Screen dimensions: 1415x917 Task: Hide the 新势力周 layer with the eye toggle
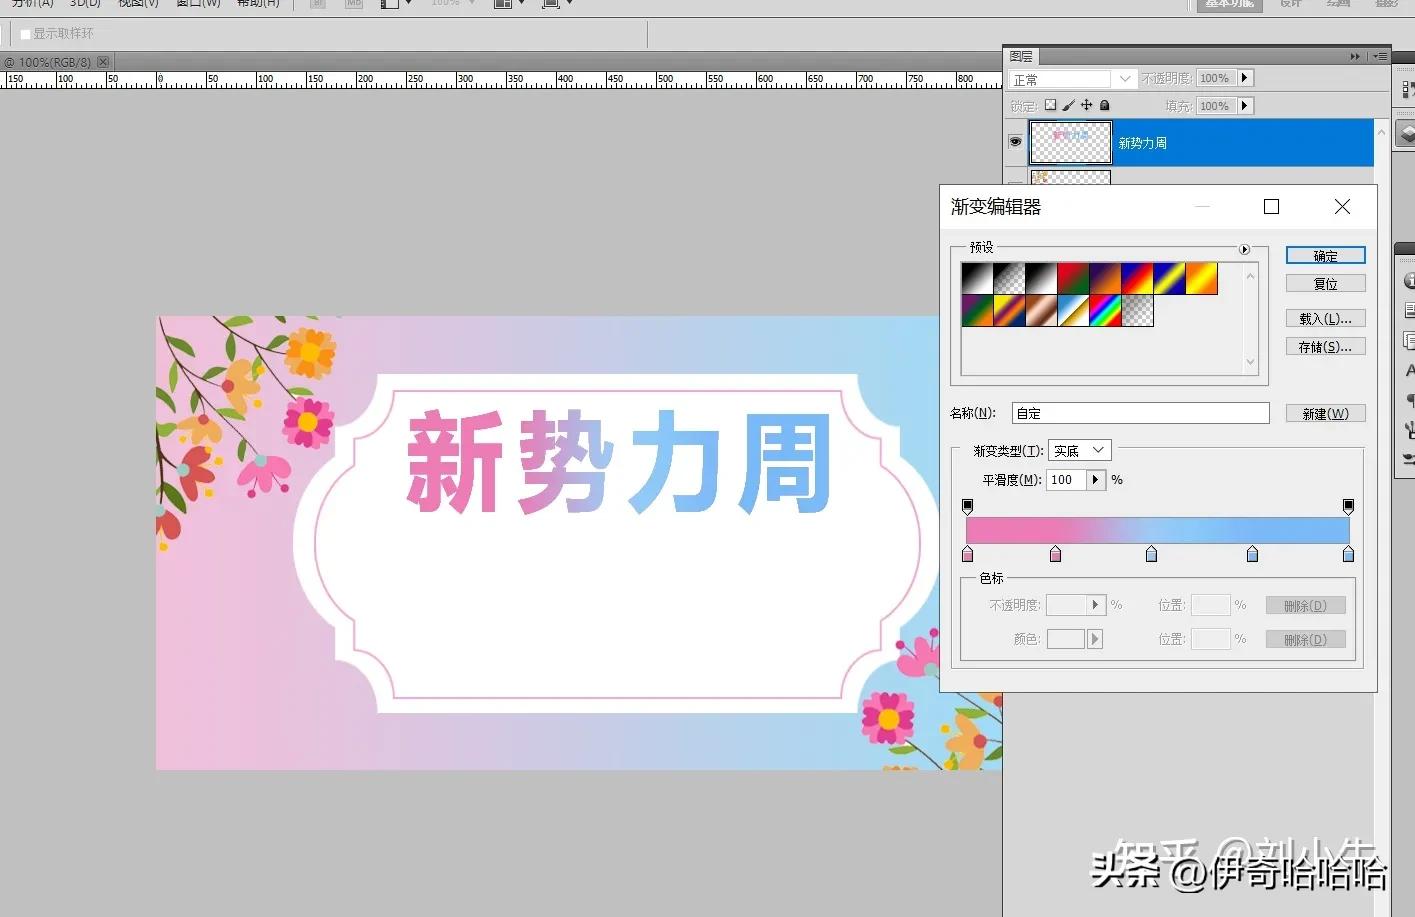coord(1015,142)
